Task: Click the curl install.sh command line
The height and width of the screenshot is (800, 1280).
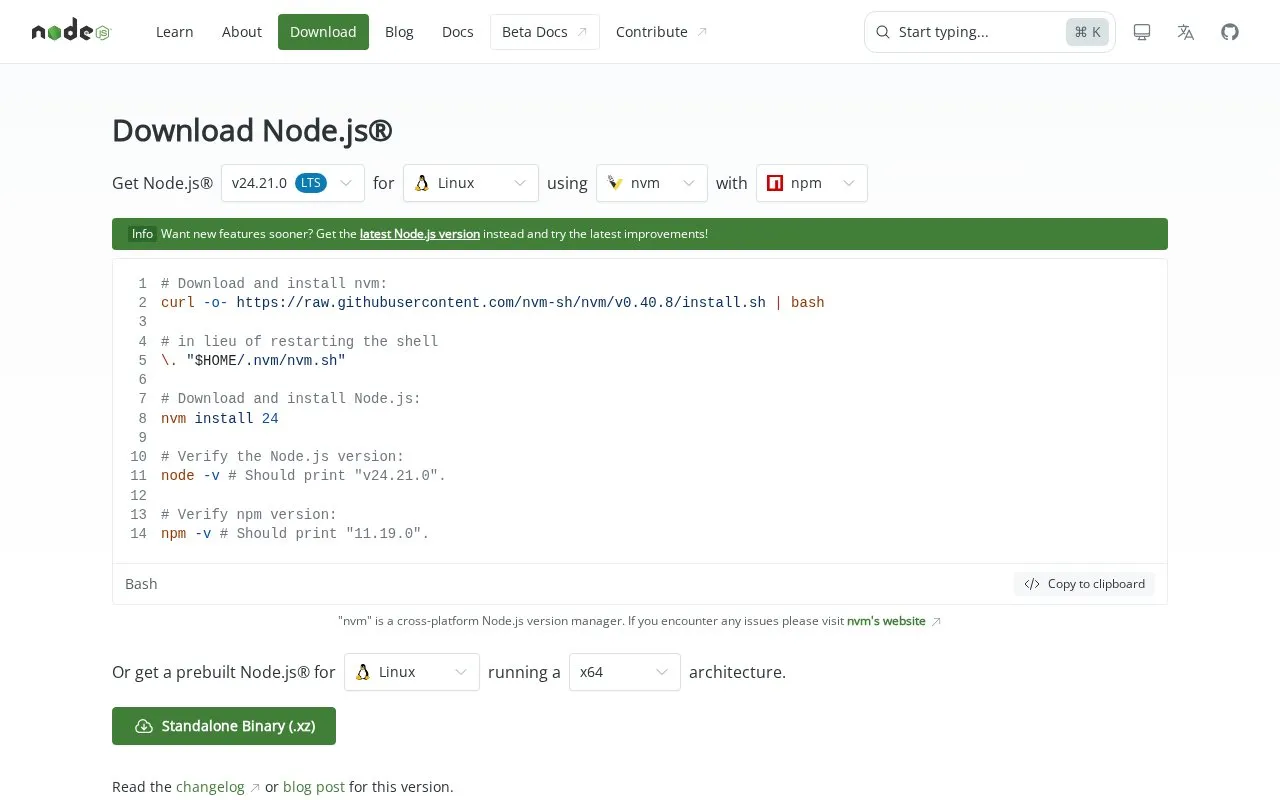Action: [x=493, y=302]
